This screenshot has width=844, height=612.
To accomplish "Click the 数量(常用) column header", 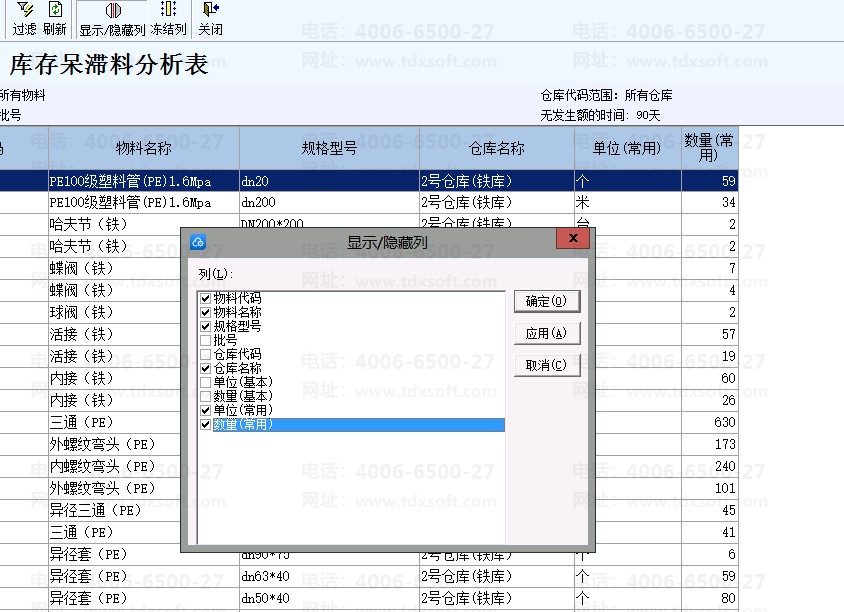I will pos(709,148).
